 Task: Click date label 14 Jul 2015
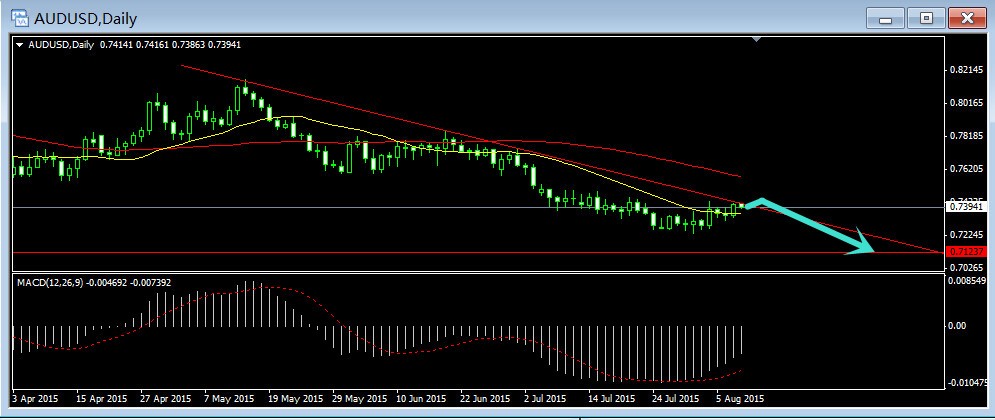tap(612, 398)
